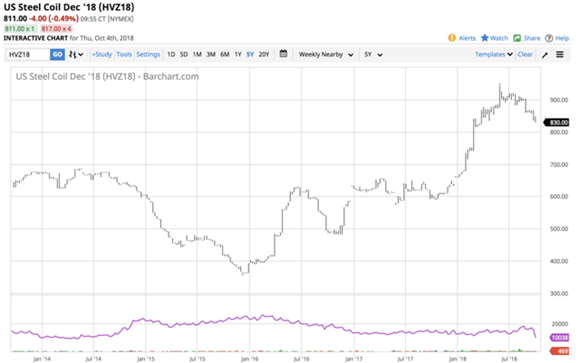This screenshot has height=363, width=580.
Task: Open the Help question mark icon
Action: (549, 38)
